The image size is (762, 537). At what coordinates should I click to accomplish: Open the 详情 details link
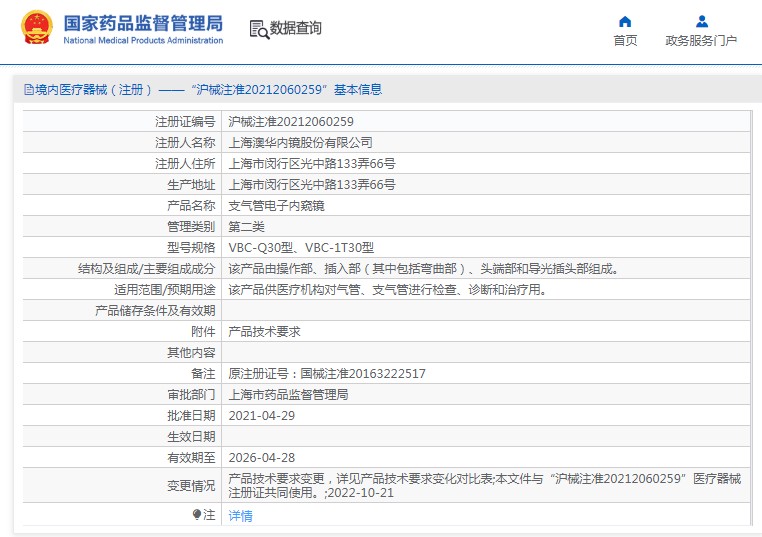tap(240, 516)
